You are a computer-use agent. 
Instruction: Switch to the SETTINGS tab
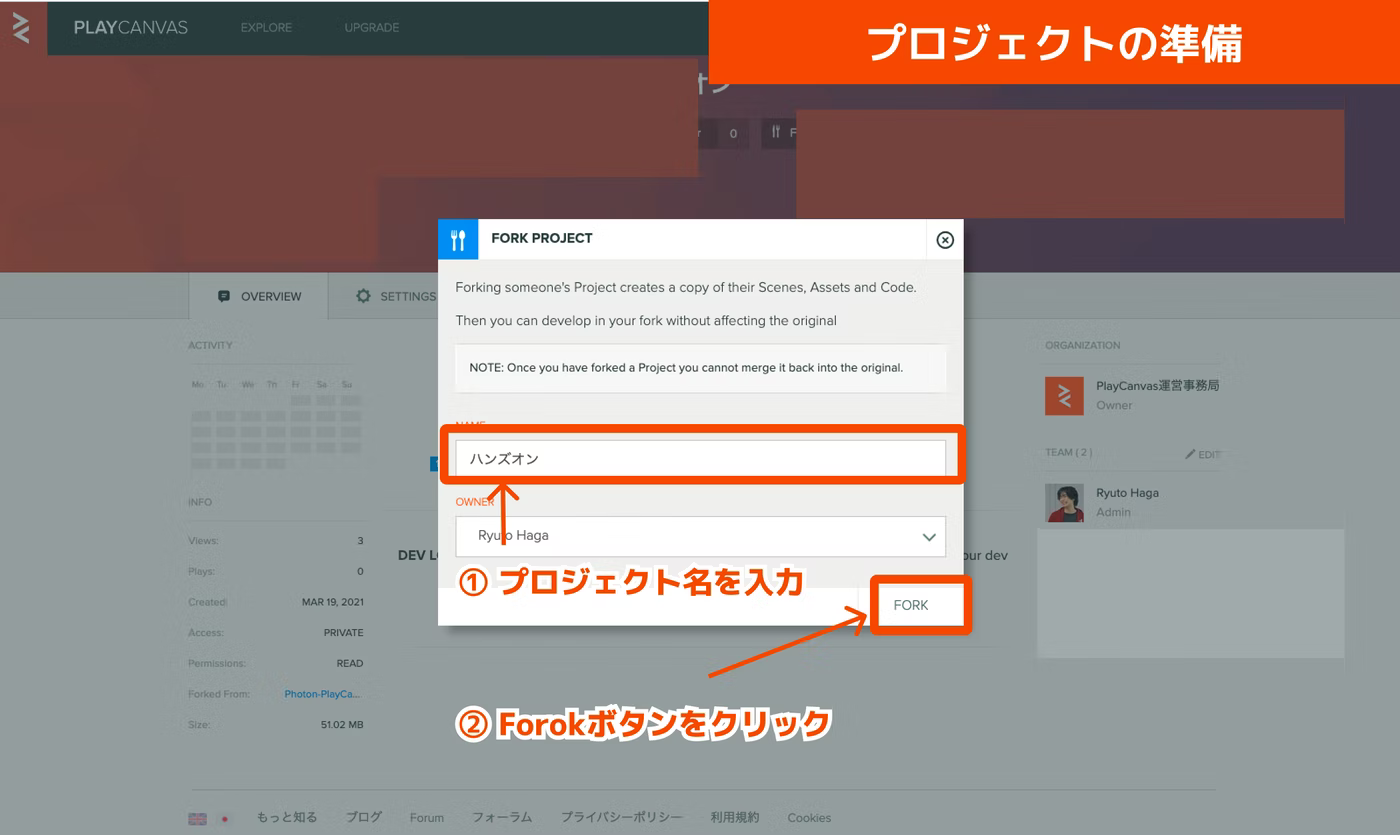[x=396, y=296]
